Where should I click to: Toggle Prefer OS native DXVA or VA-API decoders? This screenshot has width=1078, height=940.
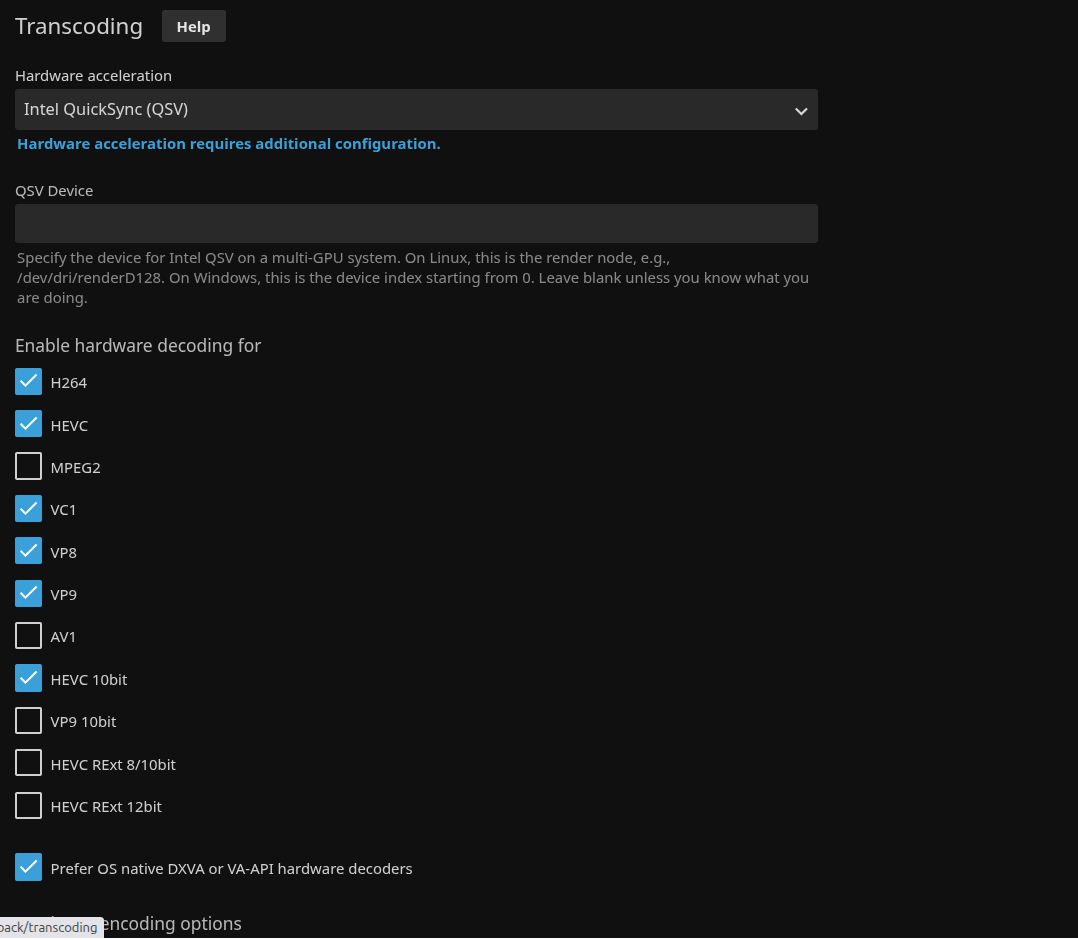(29, 868)
